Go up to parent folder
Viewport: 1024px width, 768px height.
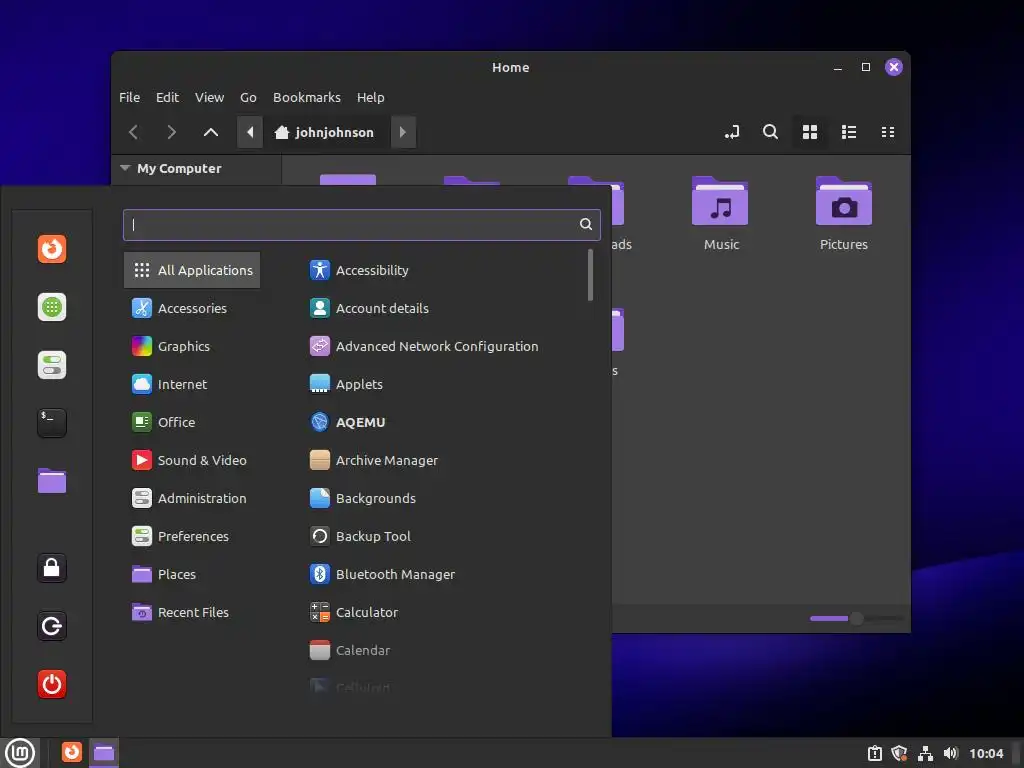tap(210, 132)
